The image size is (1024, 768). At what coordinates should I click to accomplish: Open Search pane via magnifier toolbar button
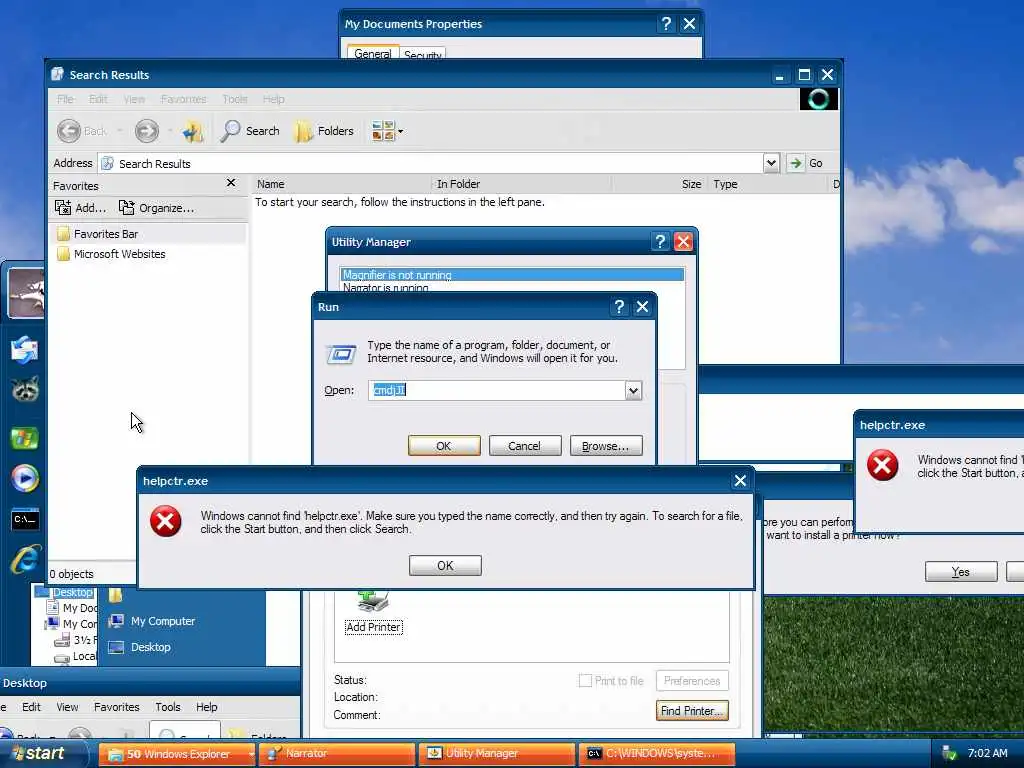249,131
